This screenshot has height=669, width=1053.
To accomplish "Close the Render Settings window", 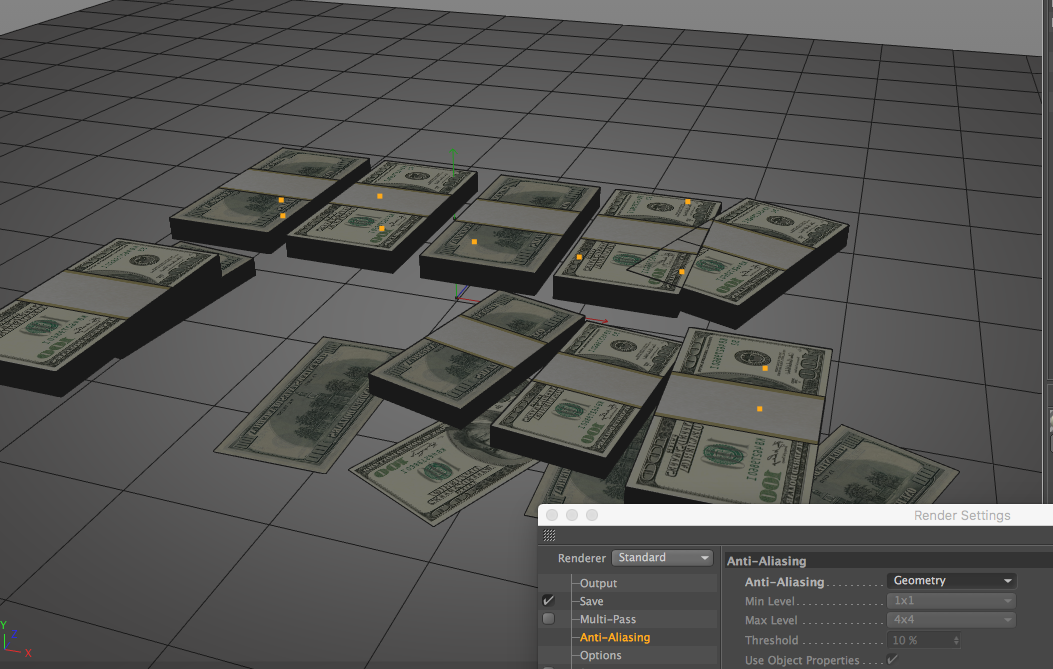I will point(552,515).
